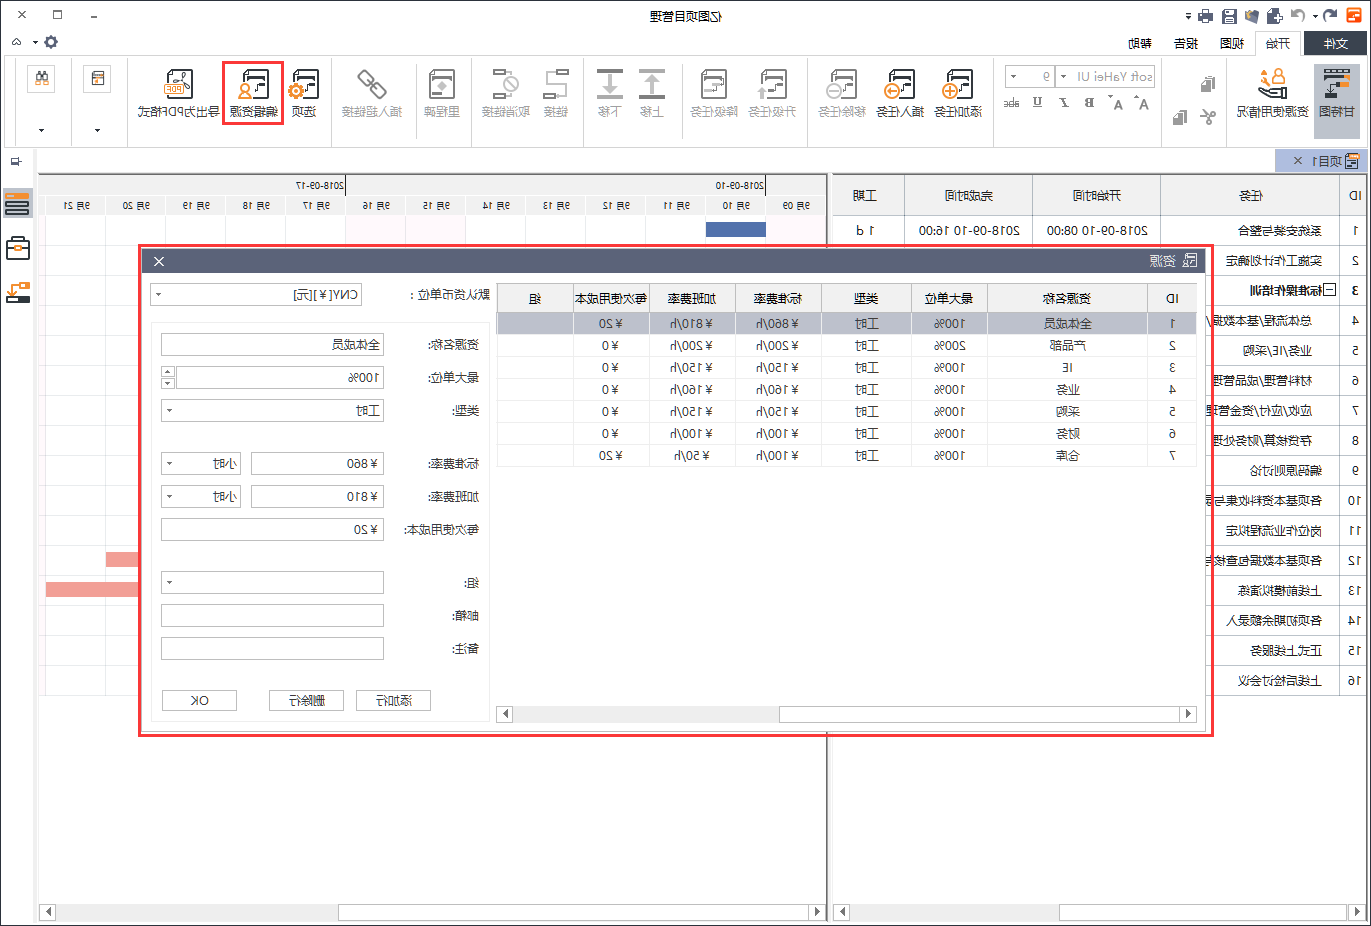Click the 删除行 (Delete Row) button
Screen dimensions: 1371x926
[306, 701]
